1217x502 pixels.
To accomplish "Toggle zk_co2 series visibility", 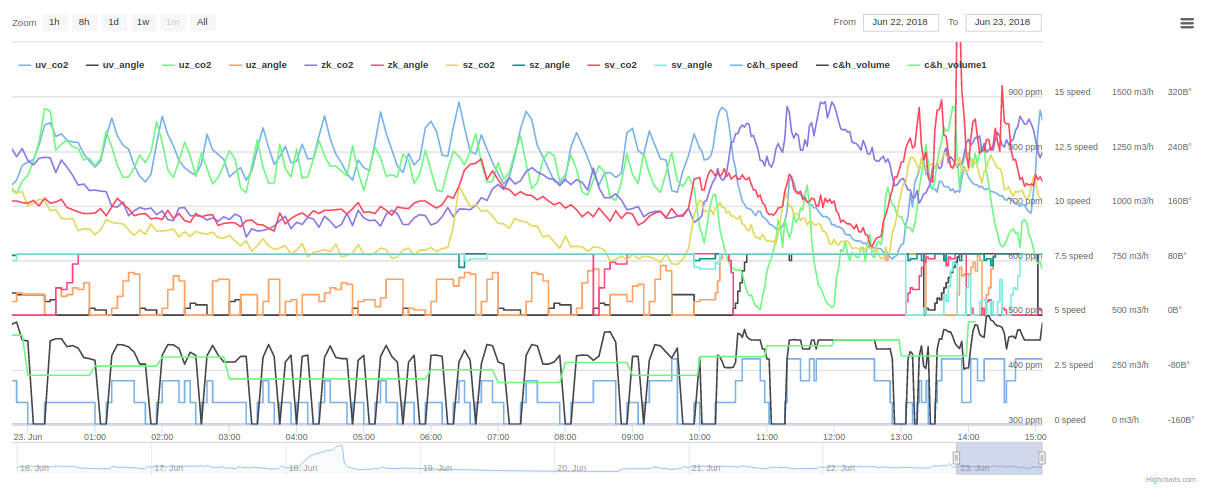I will click(336, 65).
